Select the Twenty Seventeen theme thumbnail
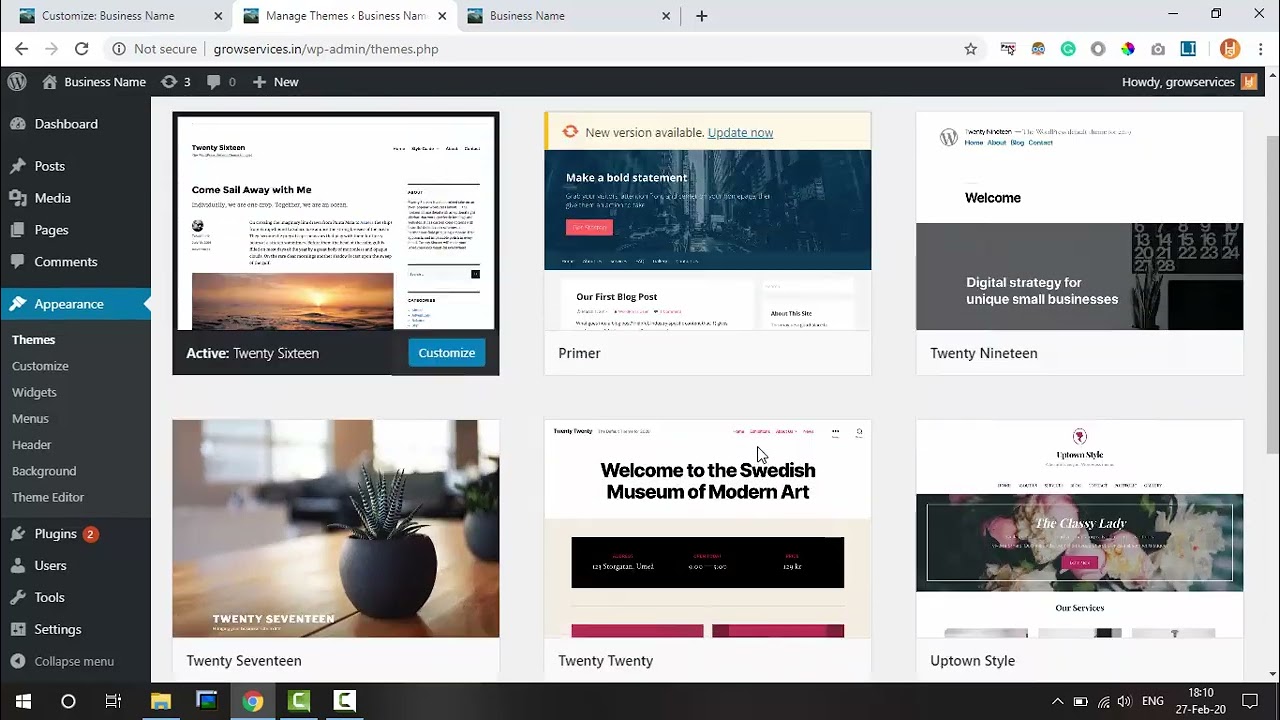 coord(336,529)
